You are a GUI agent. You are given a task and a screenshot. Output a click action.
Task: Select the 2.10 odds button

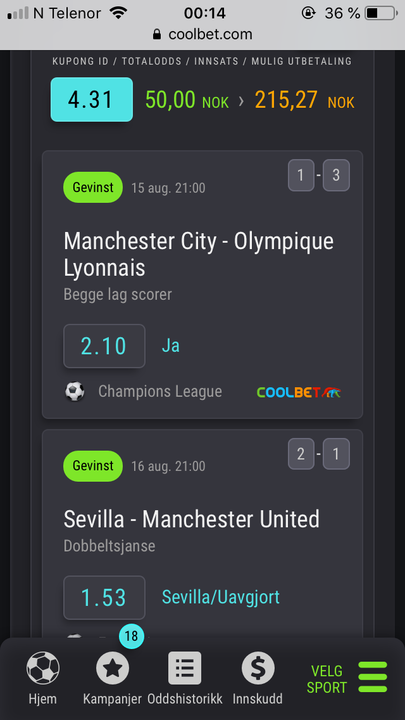(104, 346)
